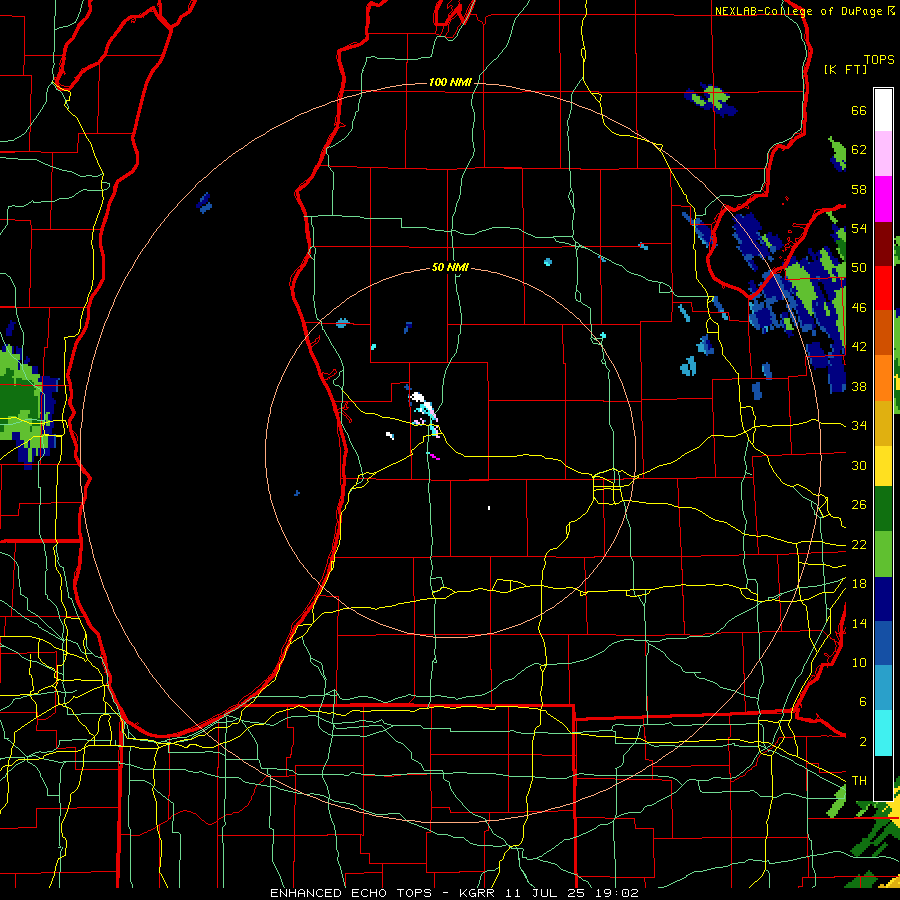
Task: Click the 10 legend value
Action: (859, 662)
